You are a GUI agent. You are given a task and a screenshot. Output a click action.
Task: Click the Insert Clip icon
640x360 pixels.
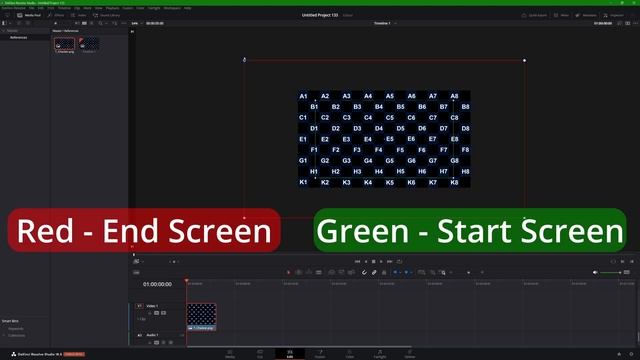click(x=331, y=272)
